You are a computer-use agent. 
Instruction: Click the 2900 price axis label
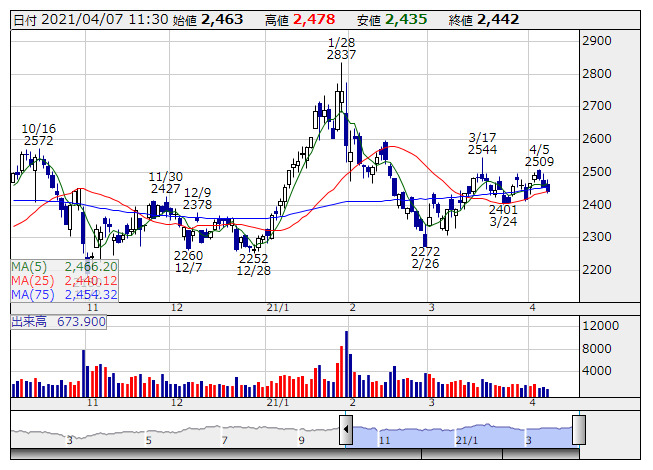597,41
